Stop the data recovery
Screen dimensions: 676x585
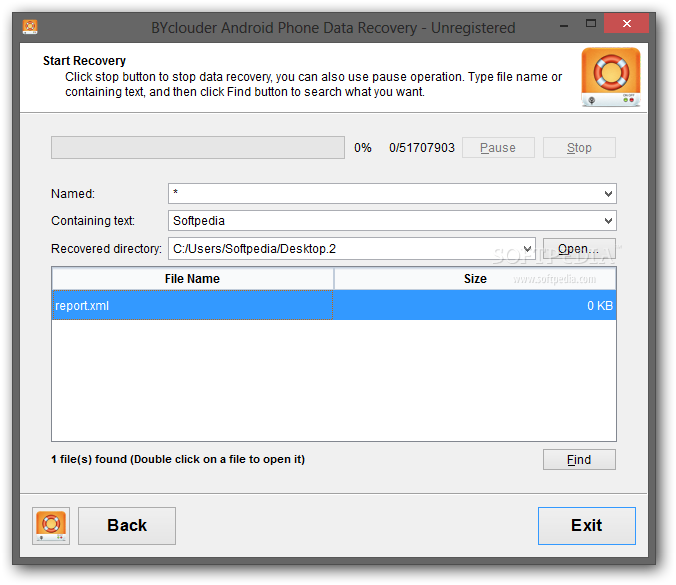pyautogui.click(x=579, y=148)
